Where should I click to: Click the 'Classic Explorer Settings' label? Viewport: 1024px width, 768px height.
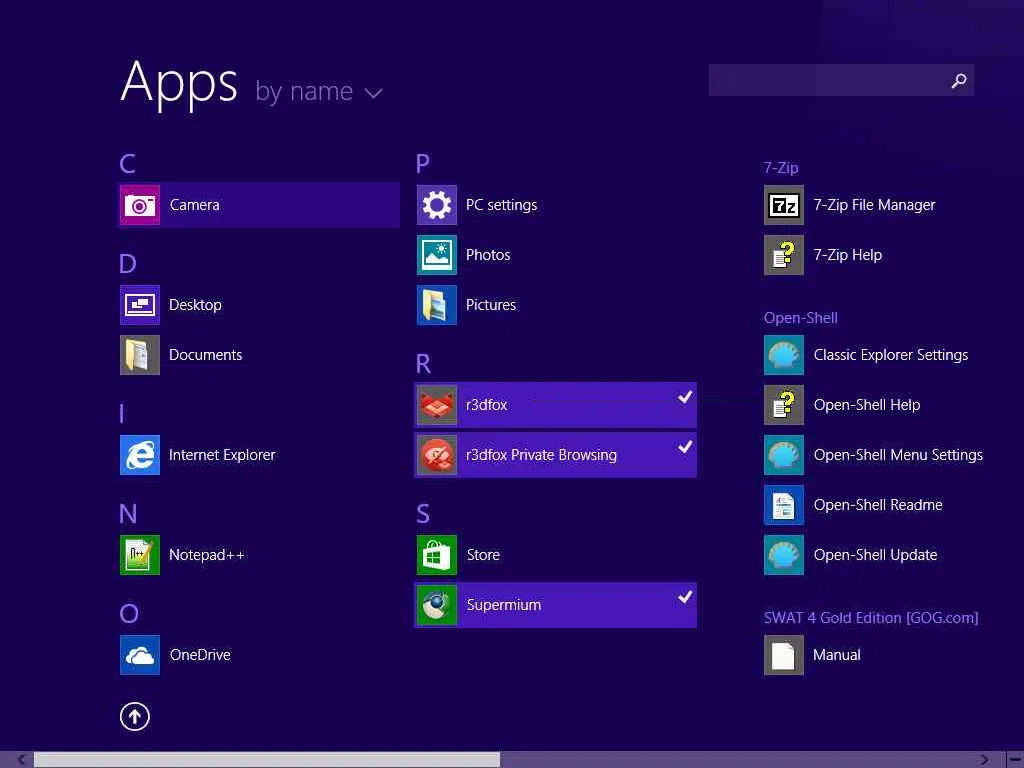(891, 355)
